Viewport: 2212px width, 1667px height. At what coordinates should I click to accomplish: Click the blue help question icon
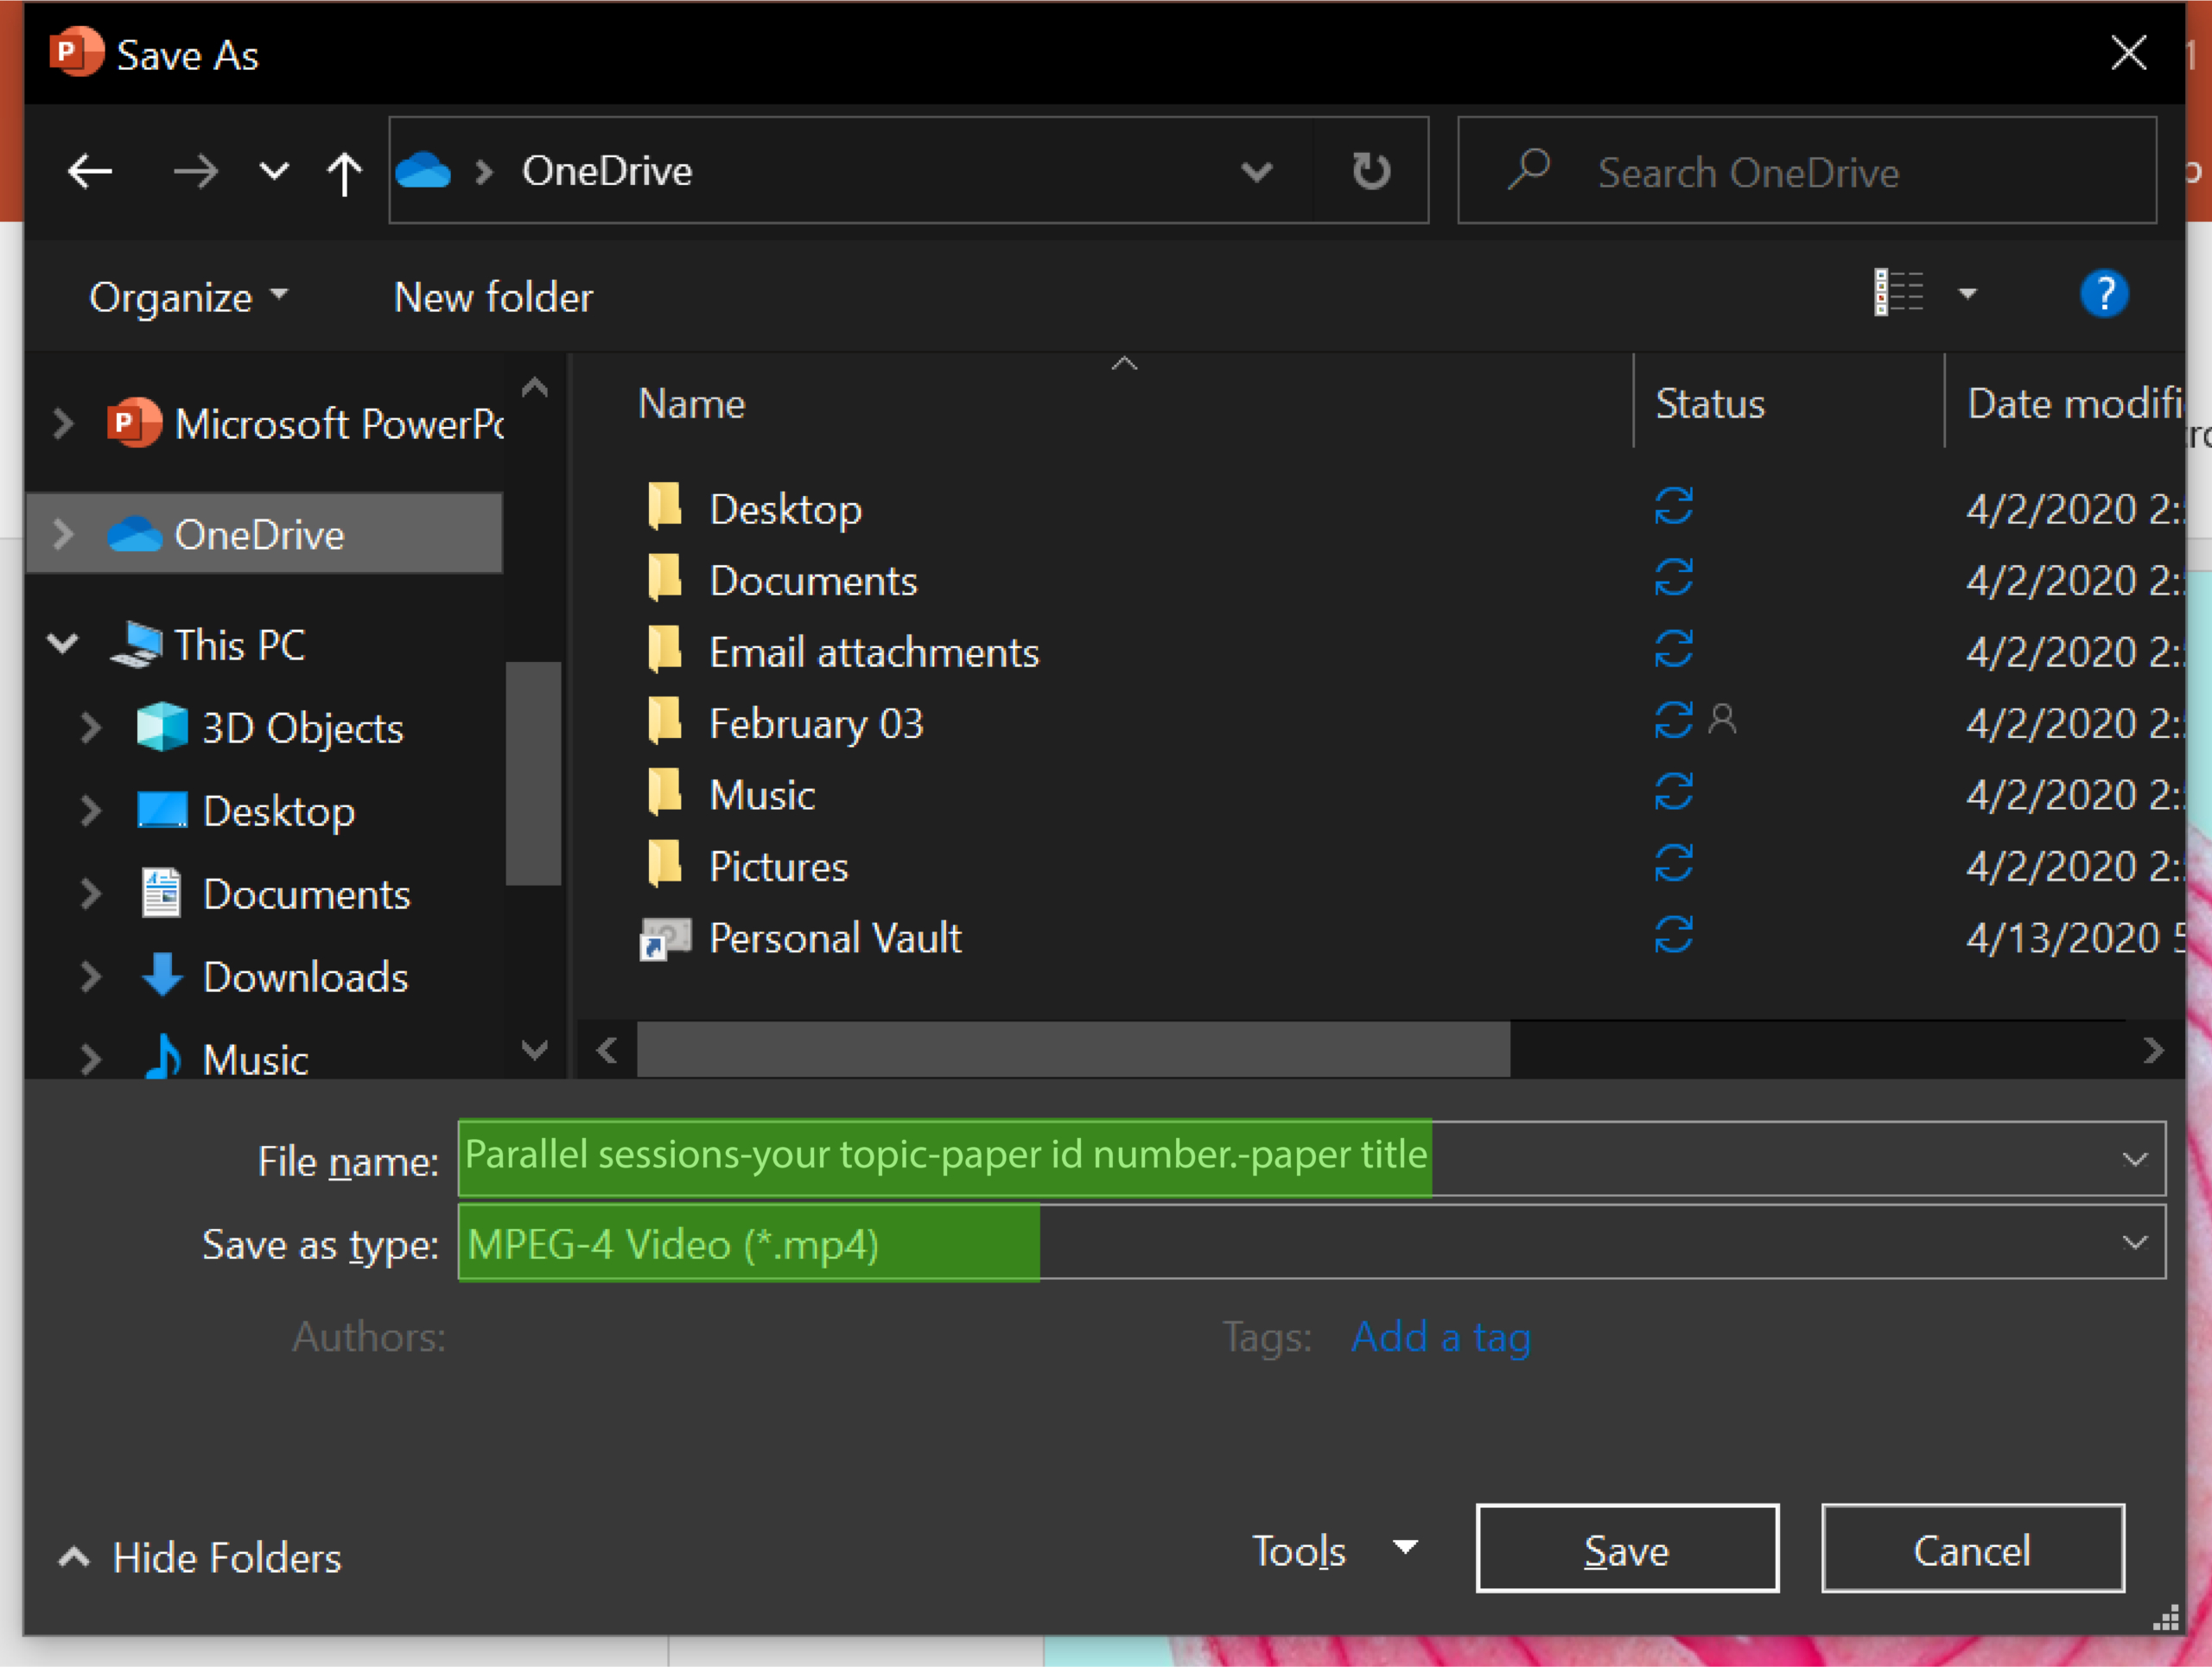pos(2103,294)
